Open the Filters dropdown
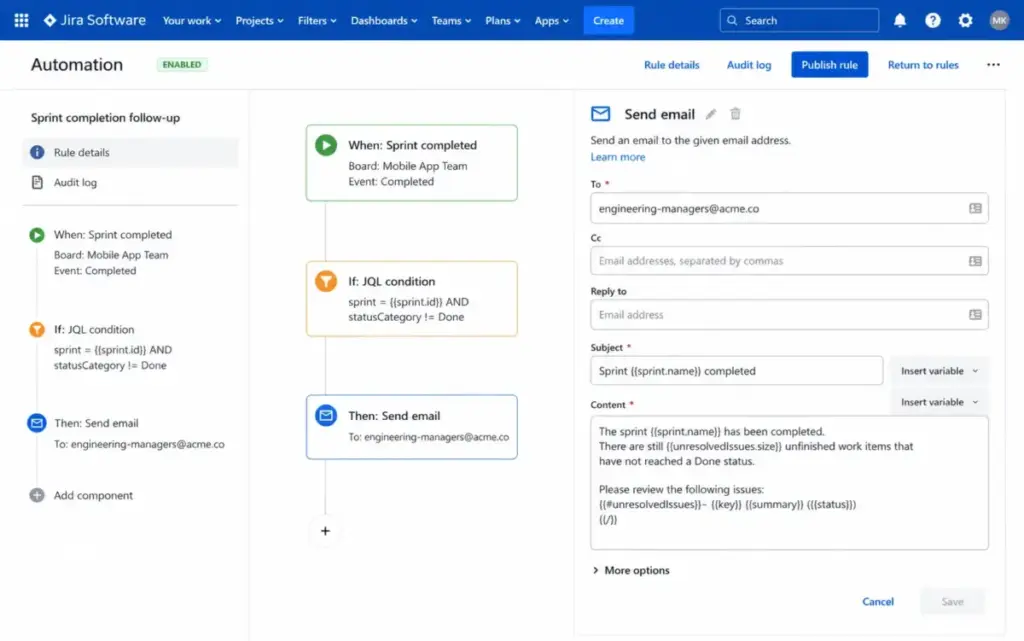1024x641 pixels. [317, 20]
